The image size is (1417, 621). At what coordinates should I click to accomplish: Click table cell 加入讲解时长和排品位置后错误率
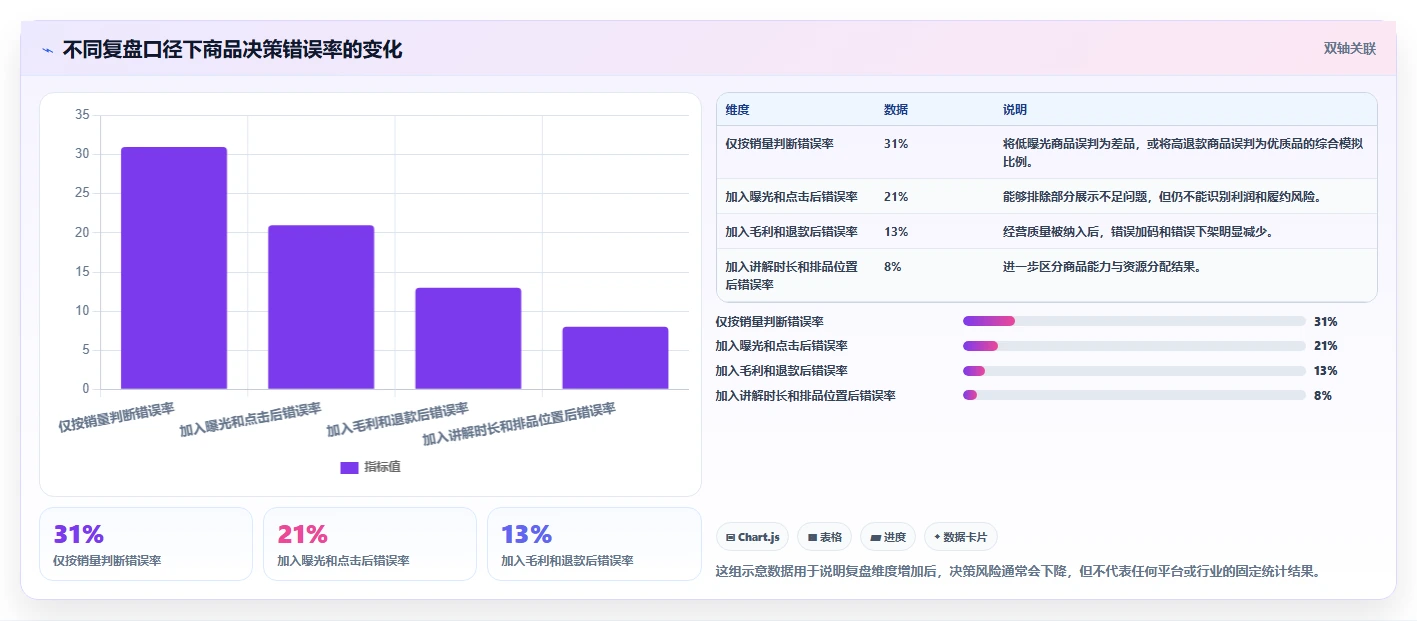pos(792,276)
